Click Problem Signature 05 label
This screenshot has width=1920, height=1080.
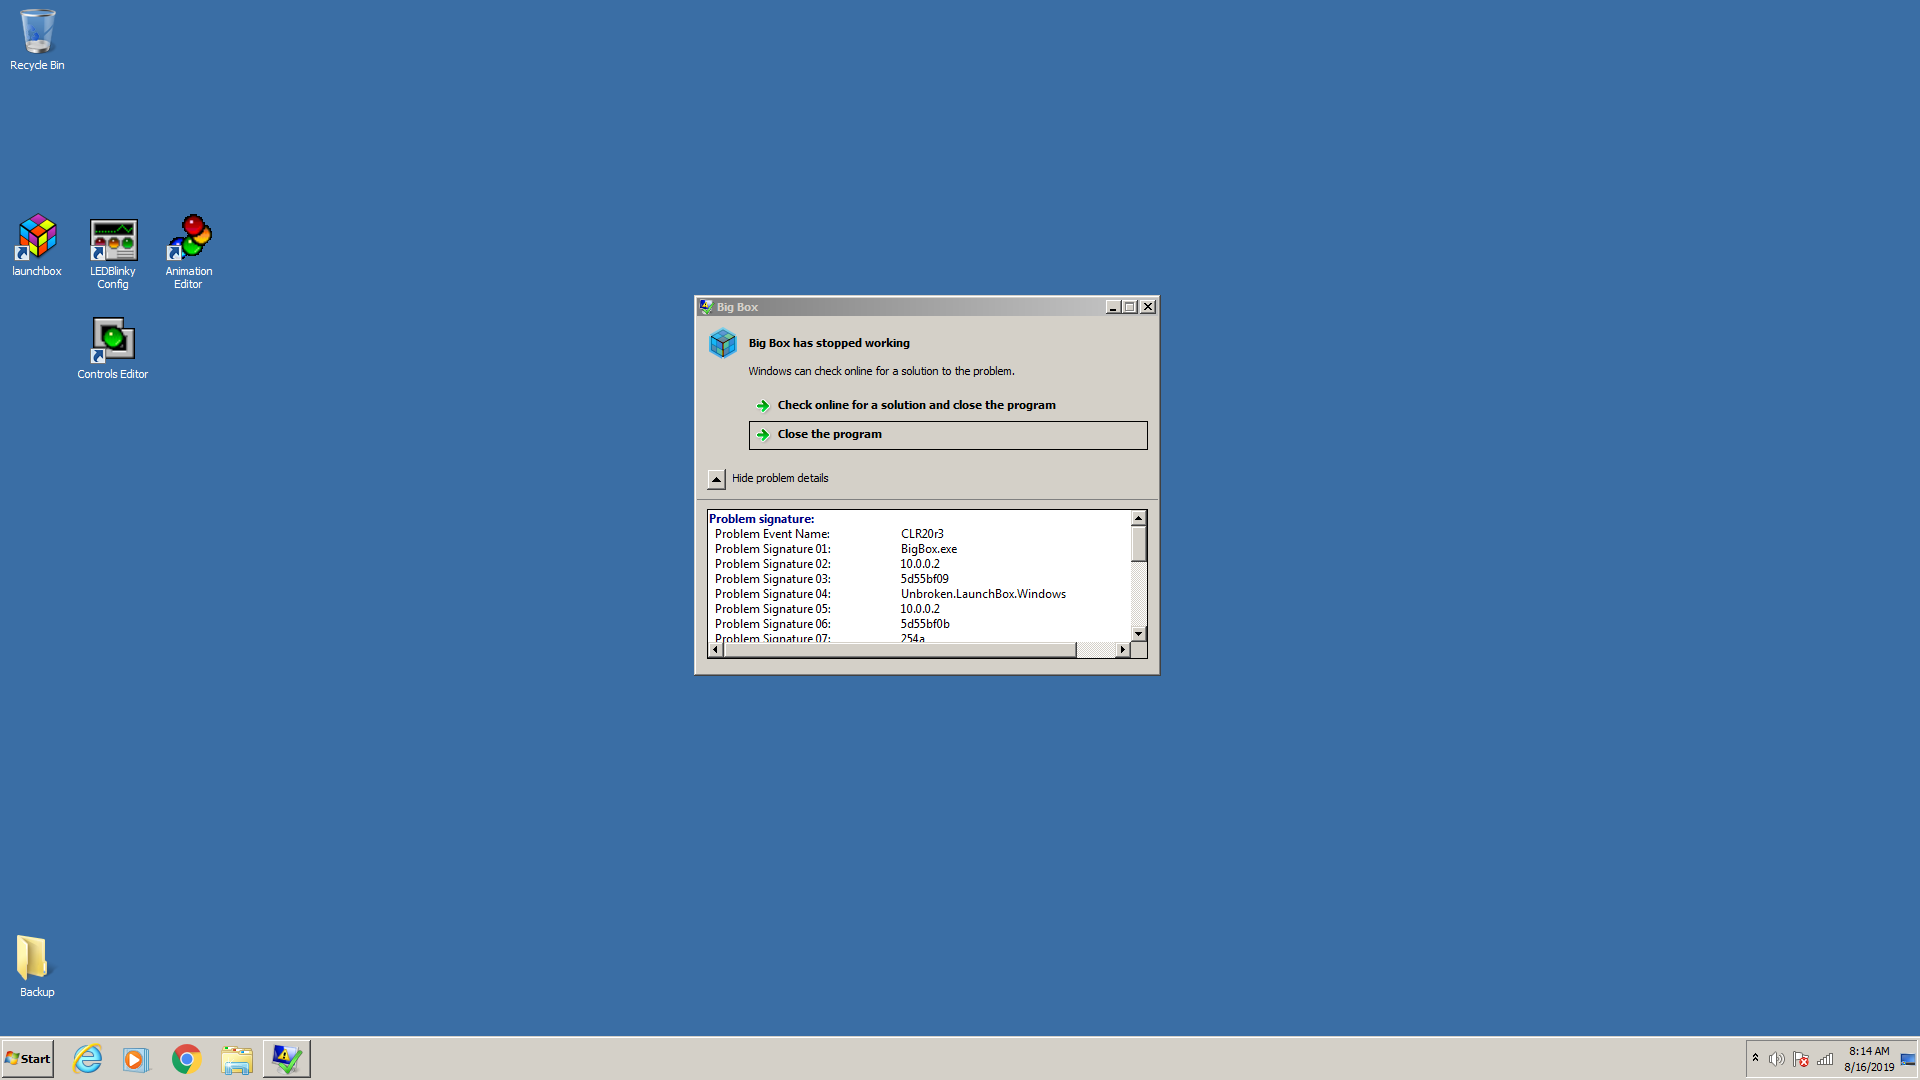[x=772, y=609]
